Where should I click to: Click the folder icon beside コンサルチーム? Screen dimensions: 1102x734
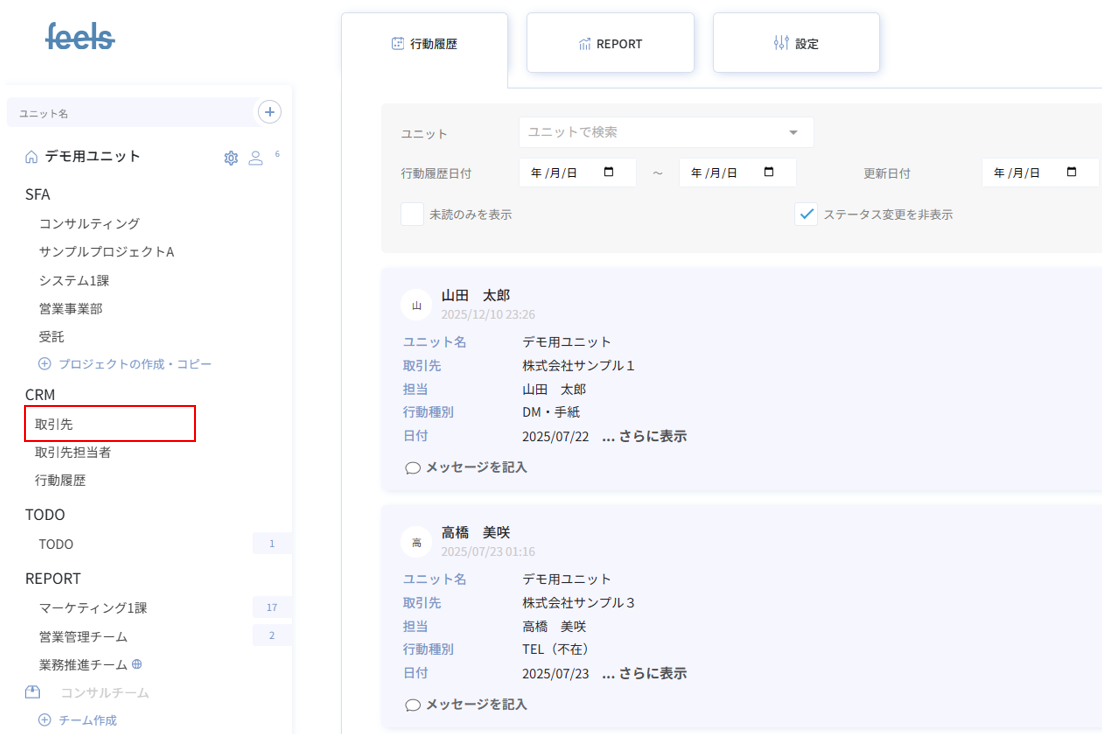pos(33,692)
